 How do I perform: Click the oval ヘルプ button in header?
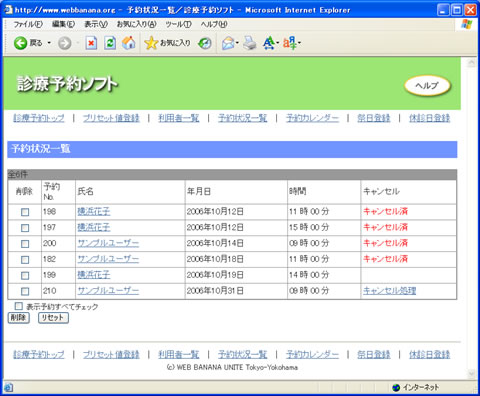pos(427,86)
